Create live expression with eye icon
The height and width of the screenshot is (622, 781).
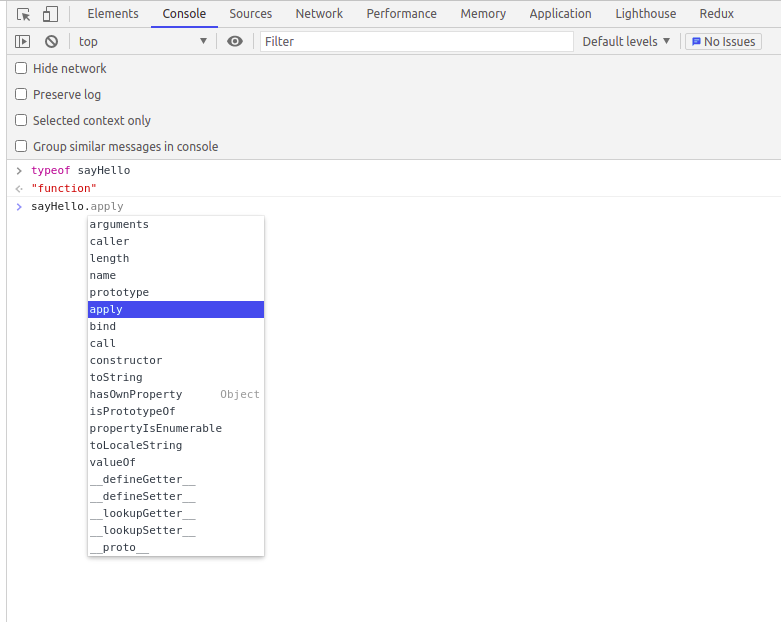pos(235,41)
